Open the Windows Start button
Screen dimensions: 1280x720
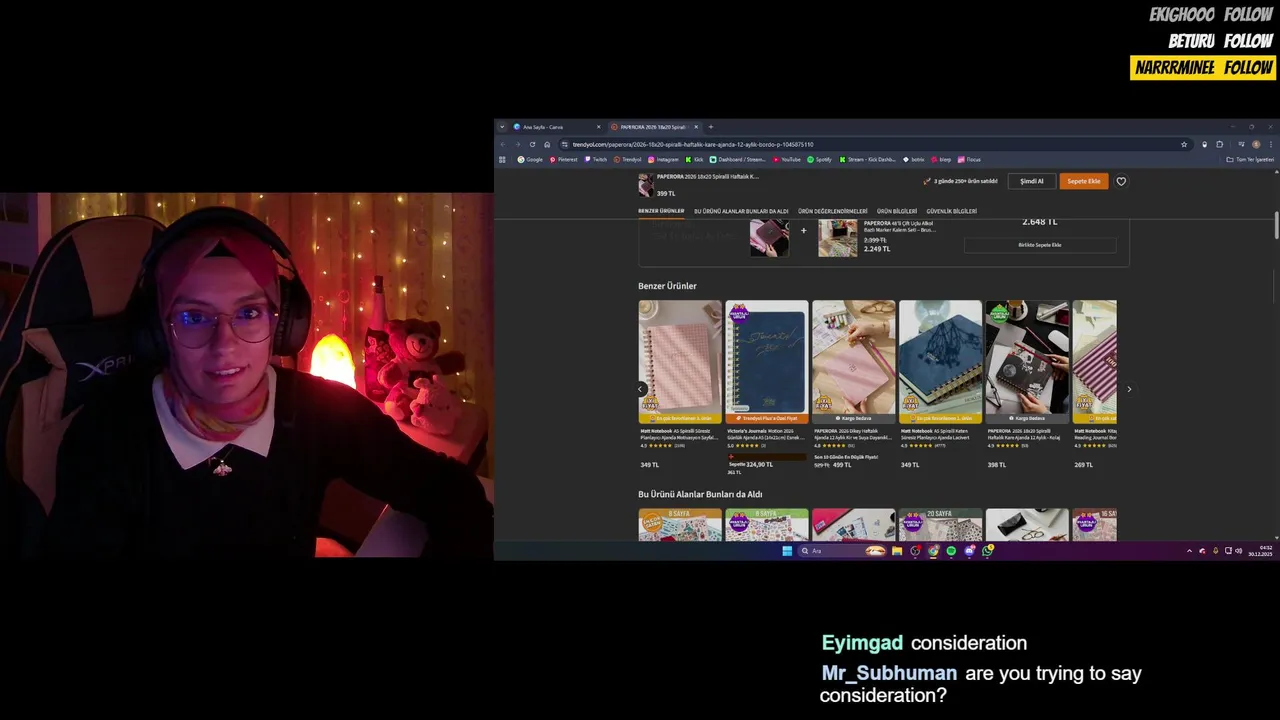pos(787,551)
